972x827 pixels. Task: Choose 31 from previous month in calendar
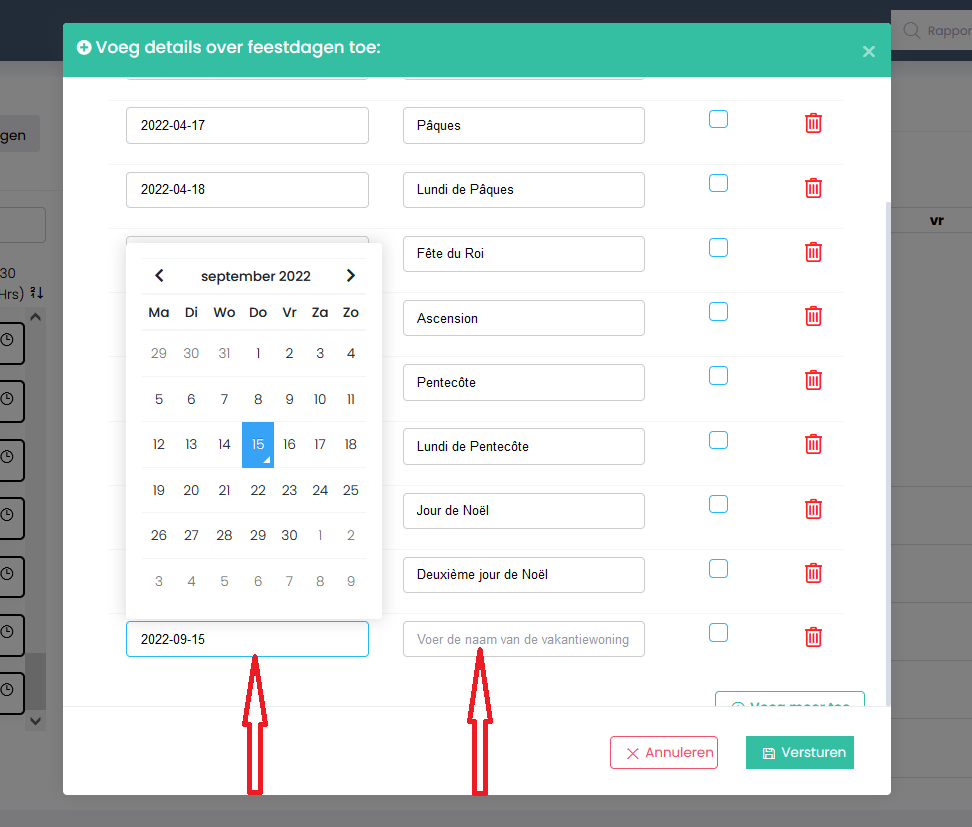point(224,353)
